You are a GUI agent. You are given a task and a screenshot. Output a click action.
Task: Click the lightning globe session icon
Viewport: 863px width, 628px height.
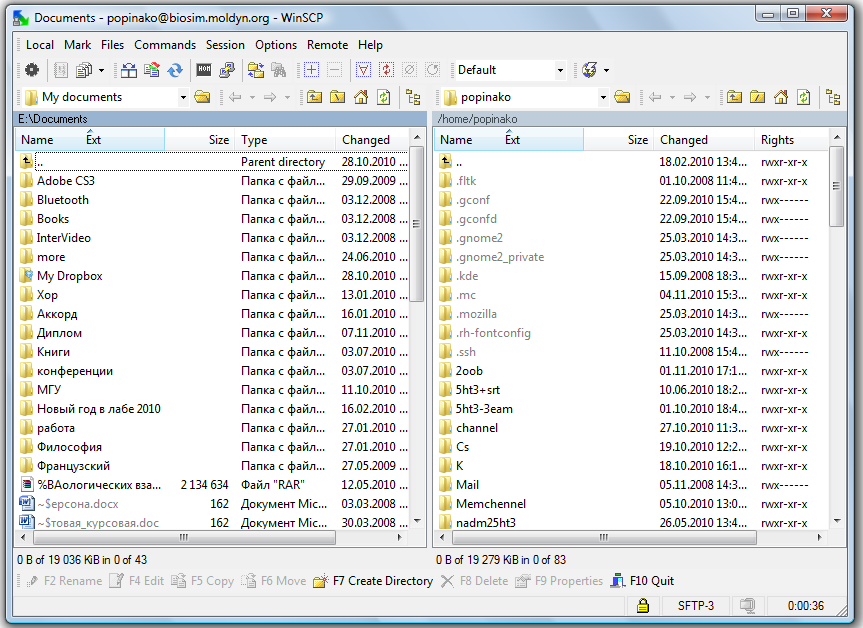(589, 70)
